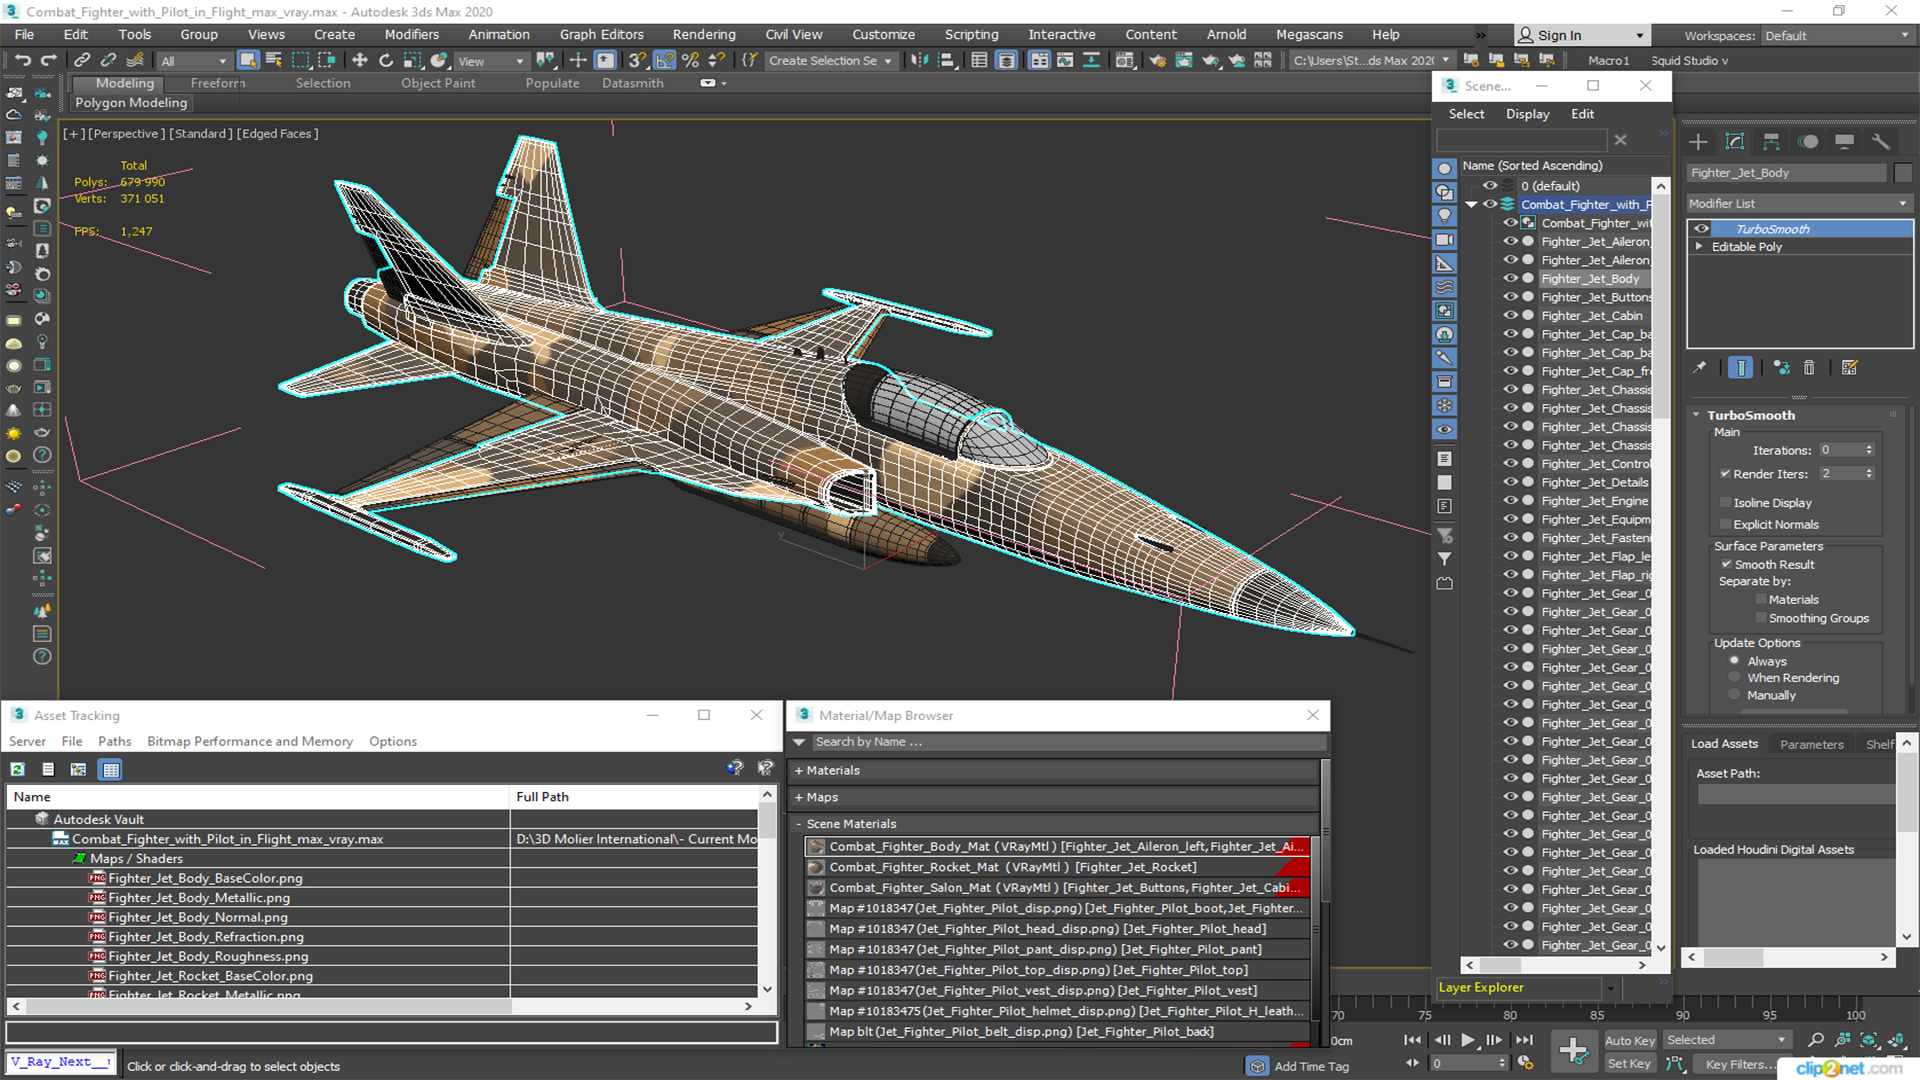Hide Fighter_Jet_Body in Scene Explorer
Image resolution: width=1920 pixels, height=1080 pixels.
1510,279
